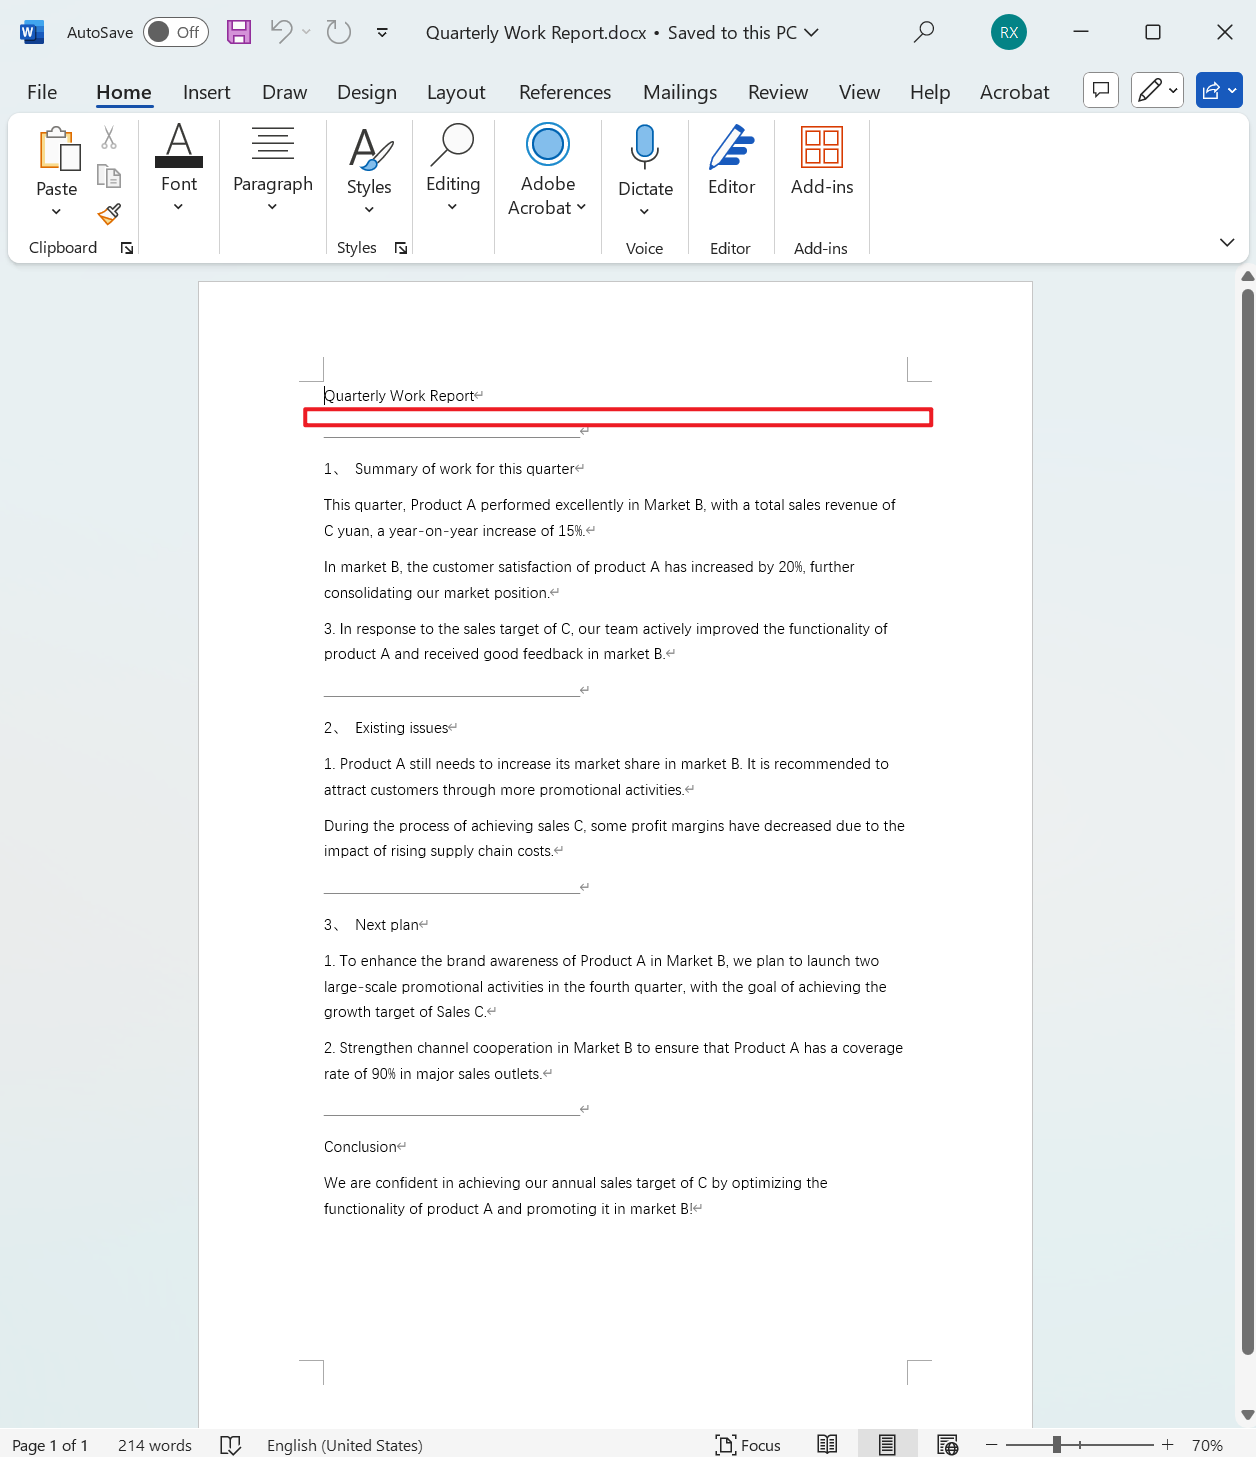Click the 214 words count
Viewport: 1256px width, 1457px height.
(x=155, y=1445)
